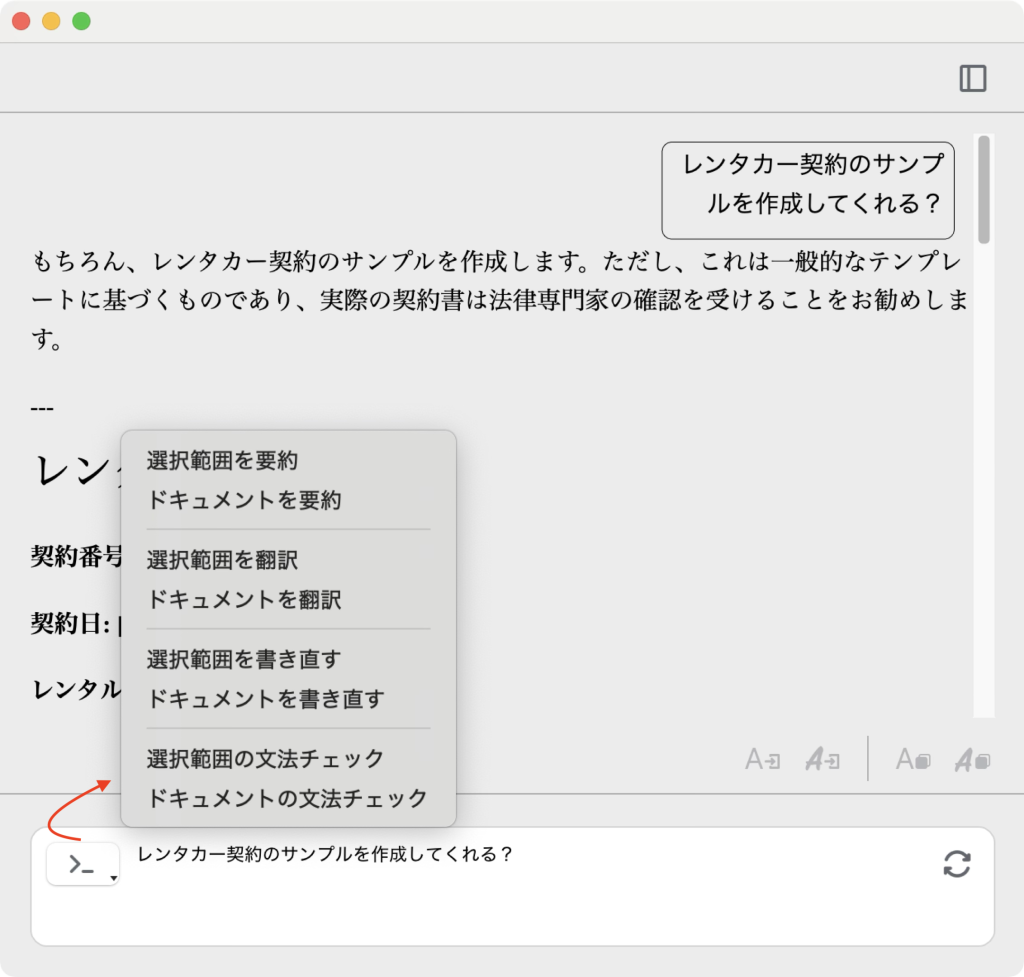This screenshot has width=1024, height=977.
Task: Open the prompt command dropdown button
Action: (x=83, y=865)
